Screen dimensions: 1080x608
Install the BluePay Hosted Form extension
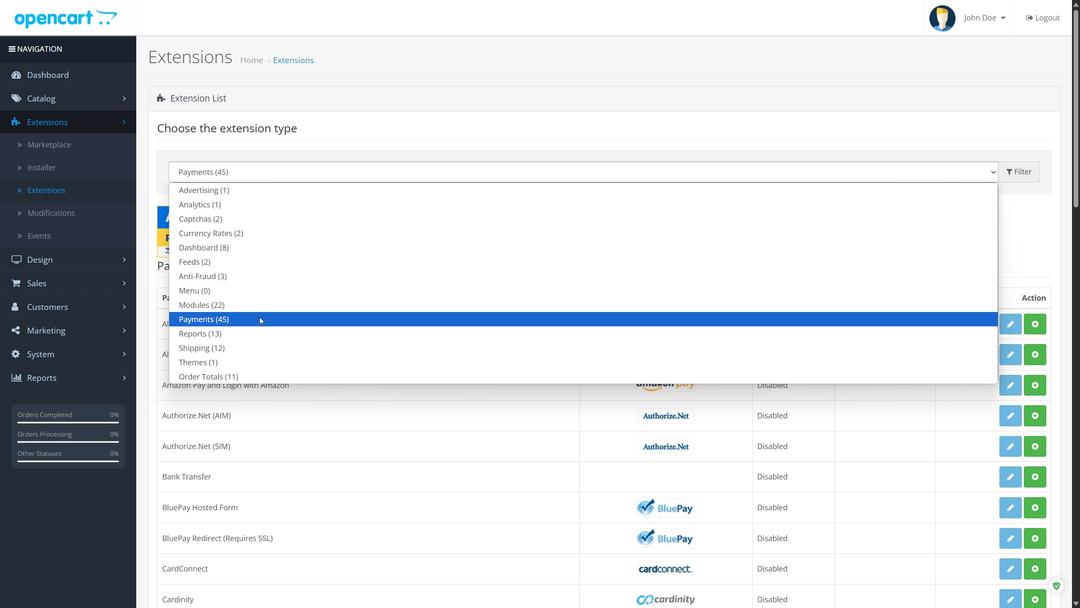click(x=1035, y=508)
